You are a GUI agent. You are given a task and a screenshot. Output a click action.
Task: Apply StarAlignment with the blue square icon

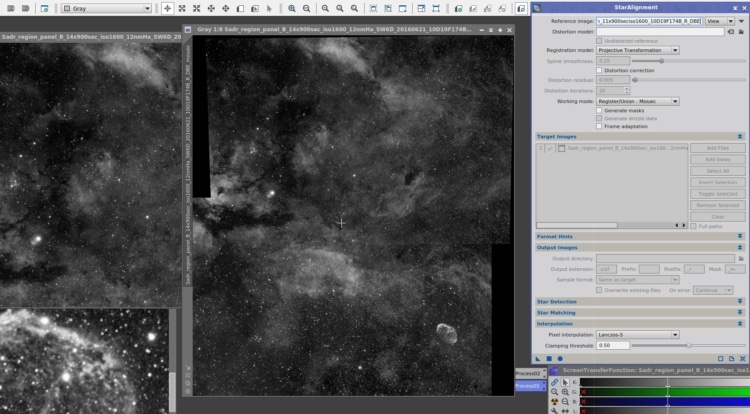[549, 359]
